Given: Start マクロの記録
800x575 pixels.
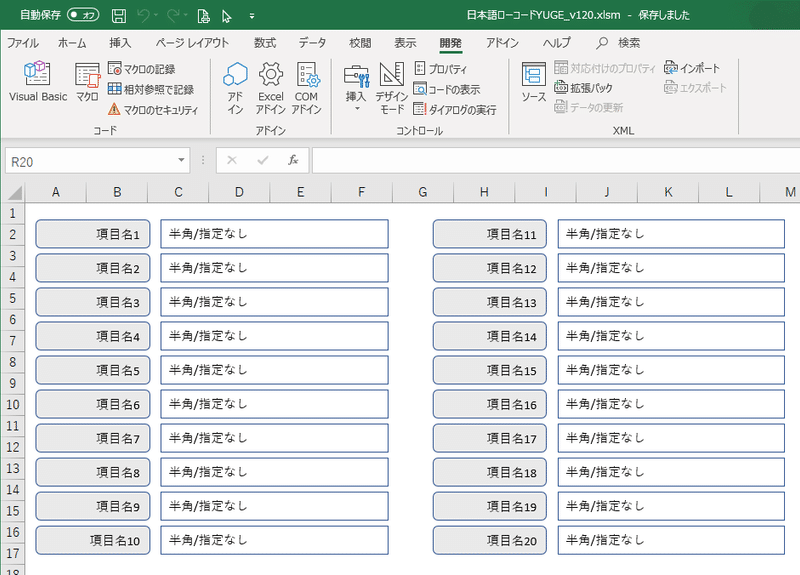Looking at the screenshot, I should [x=142, y=69].
